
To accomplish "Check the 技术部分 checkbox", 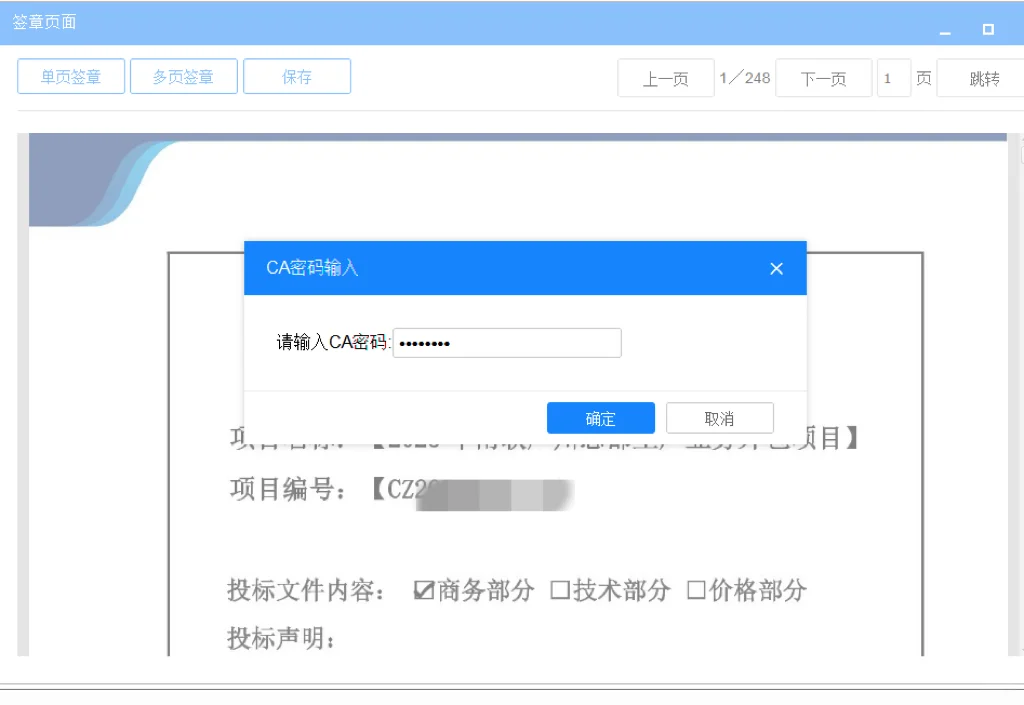I will (559, 590).
